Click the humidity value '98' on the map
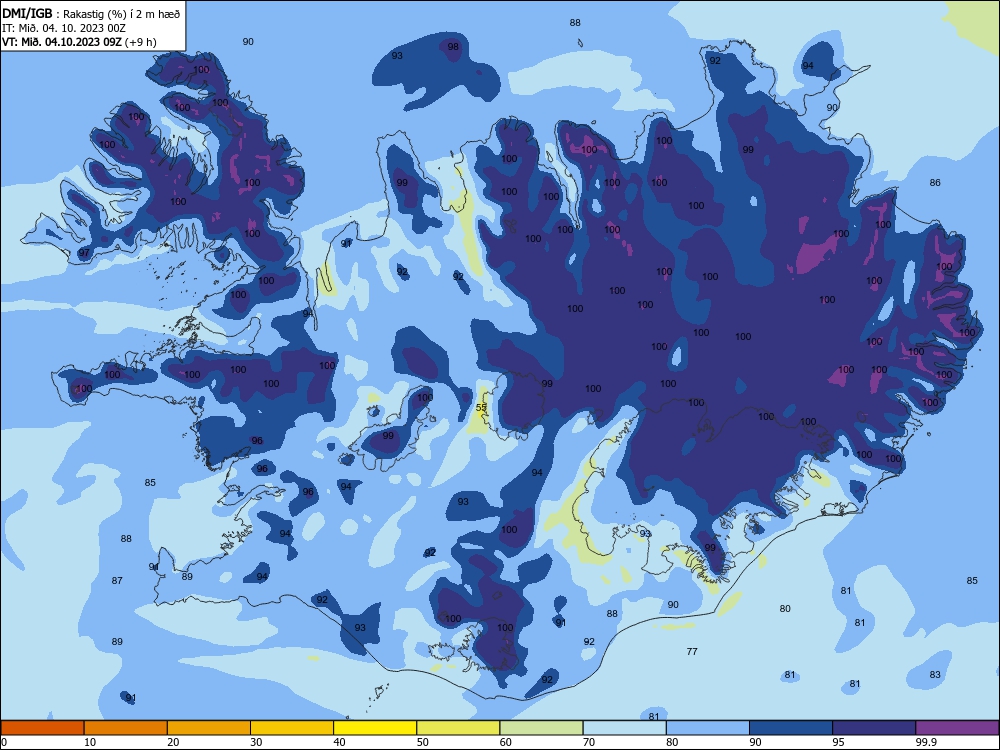 click(453, 47)
